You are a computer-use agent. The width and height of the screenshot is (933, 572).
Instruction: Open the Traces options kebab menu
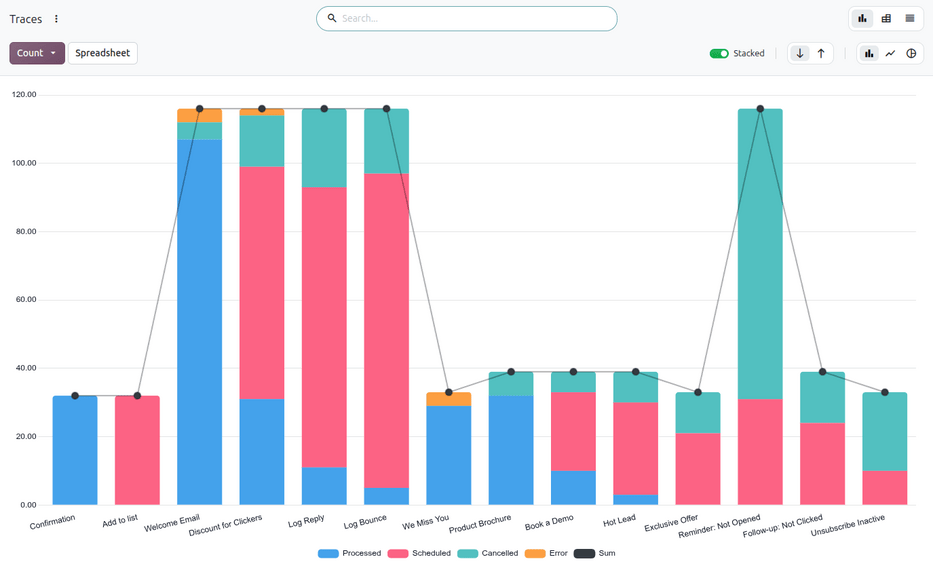(56, 19)
